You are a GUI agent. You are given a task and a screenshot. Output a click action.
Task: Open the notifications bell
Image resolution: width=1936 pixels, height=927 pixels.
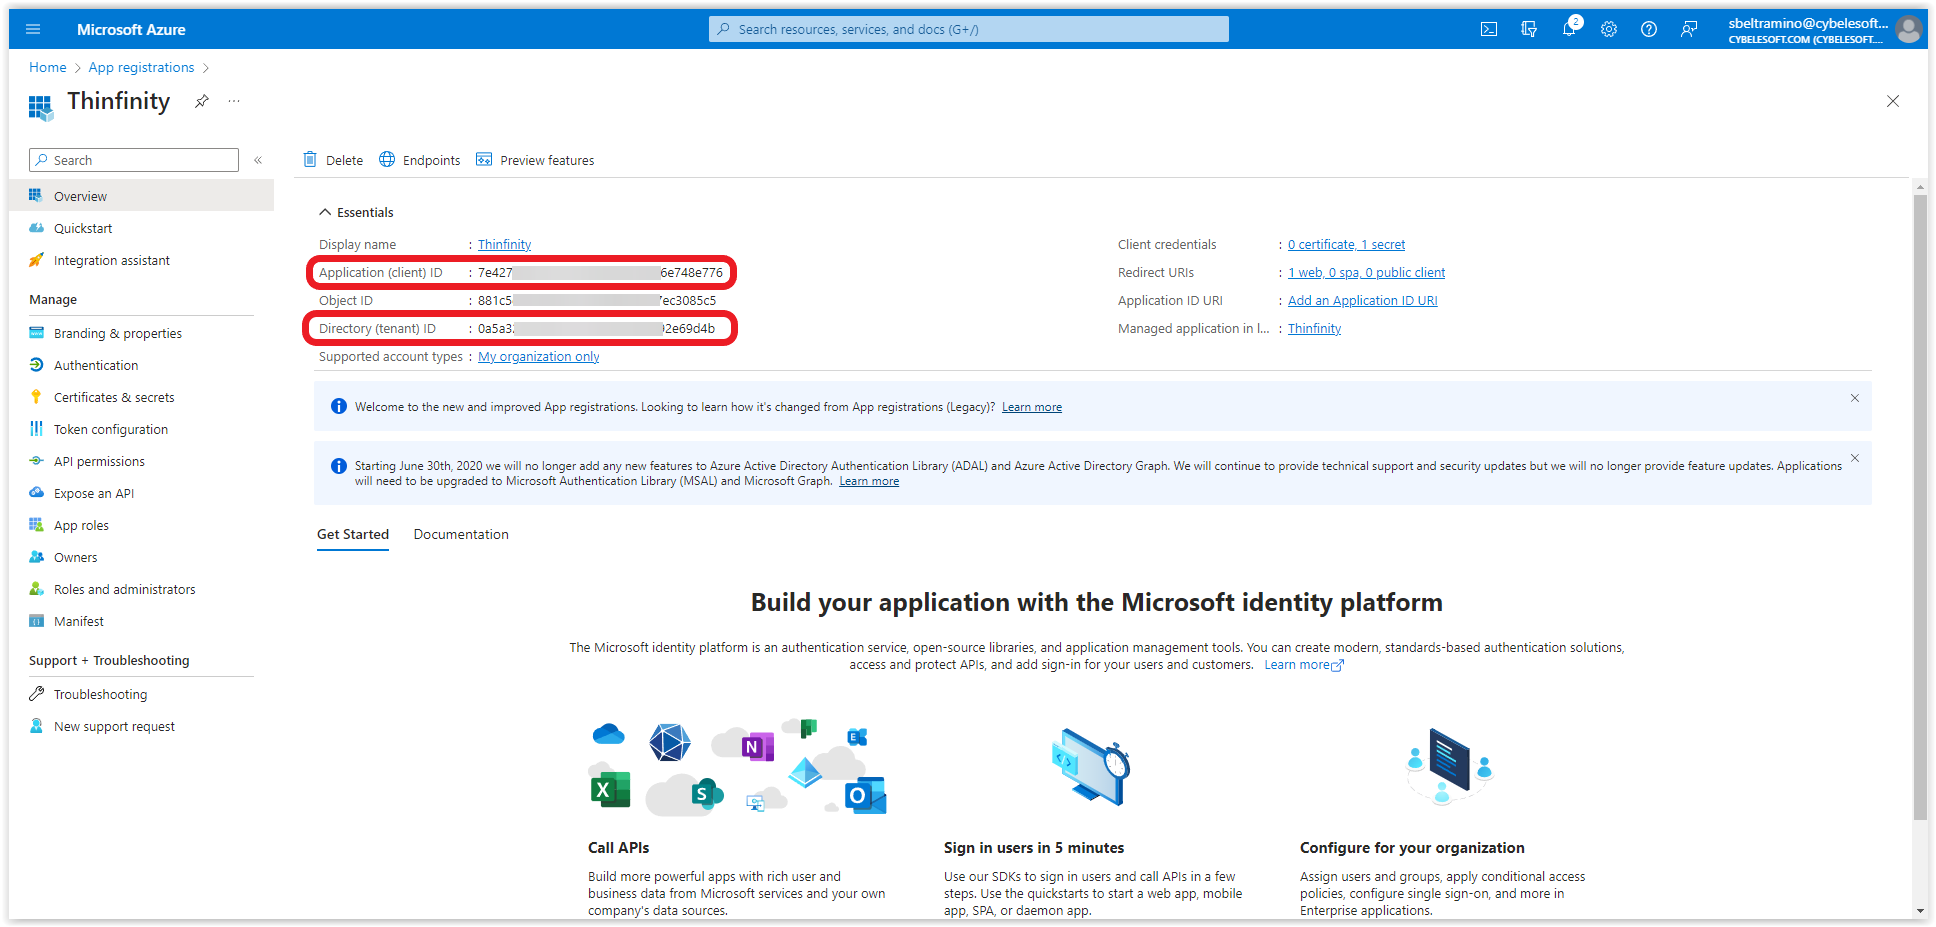(x=1569, y=29)
